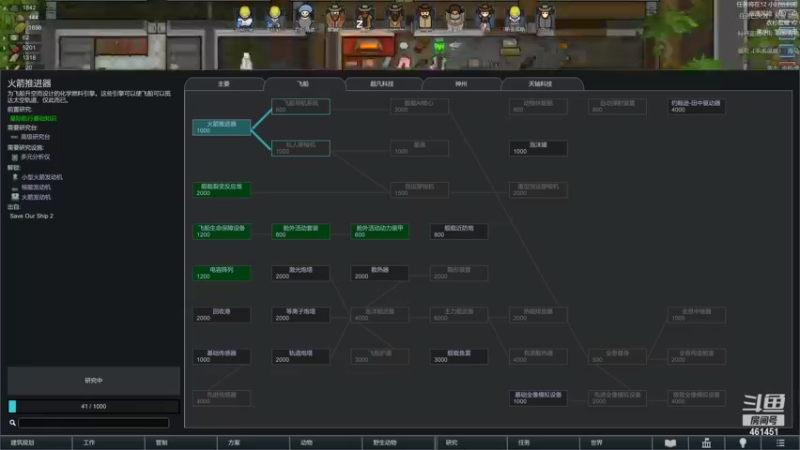Click the 41 / 1000 research progress bar

(93, 406)
